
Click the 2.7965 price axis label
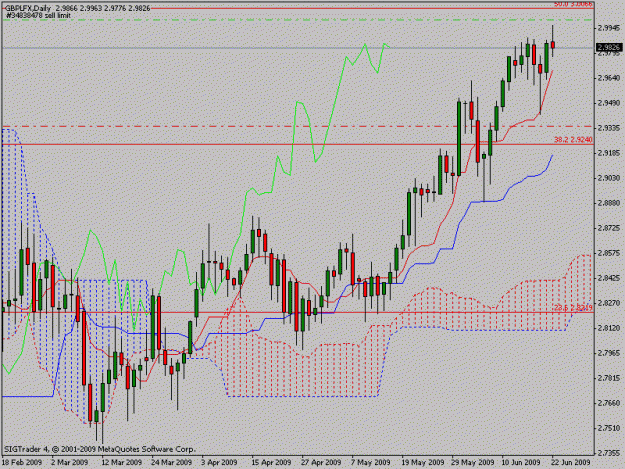609,353
